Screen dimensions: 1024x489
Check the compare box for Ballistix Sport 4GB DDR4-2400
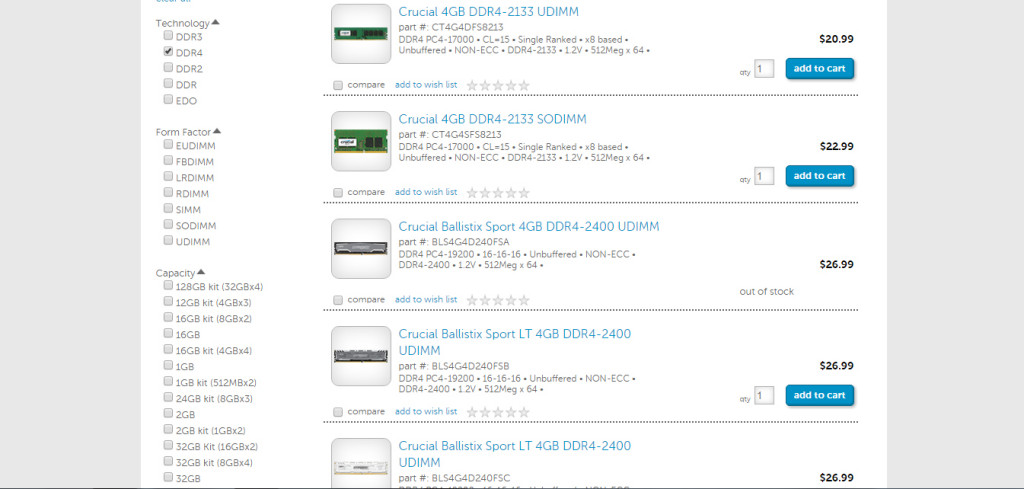click(x=338, y=300)
